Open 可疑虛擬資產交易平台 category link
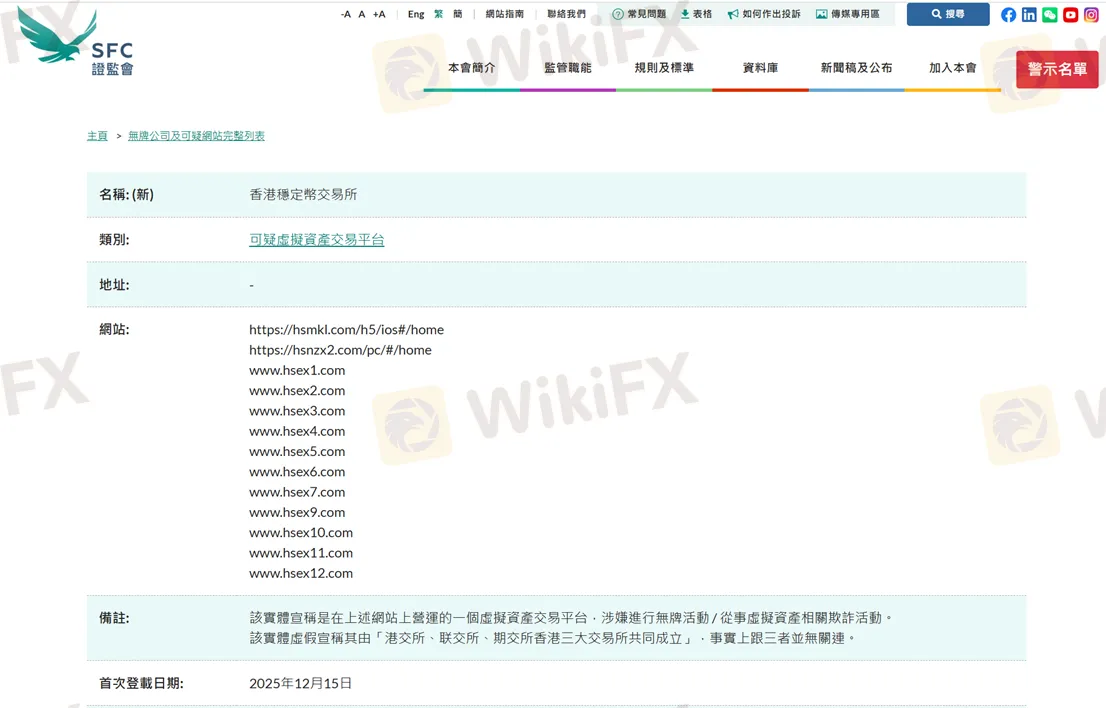Viewport: 1106px width, 708px height. tap(317, 240)
